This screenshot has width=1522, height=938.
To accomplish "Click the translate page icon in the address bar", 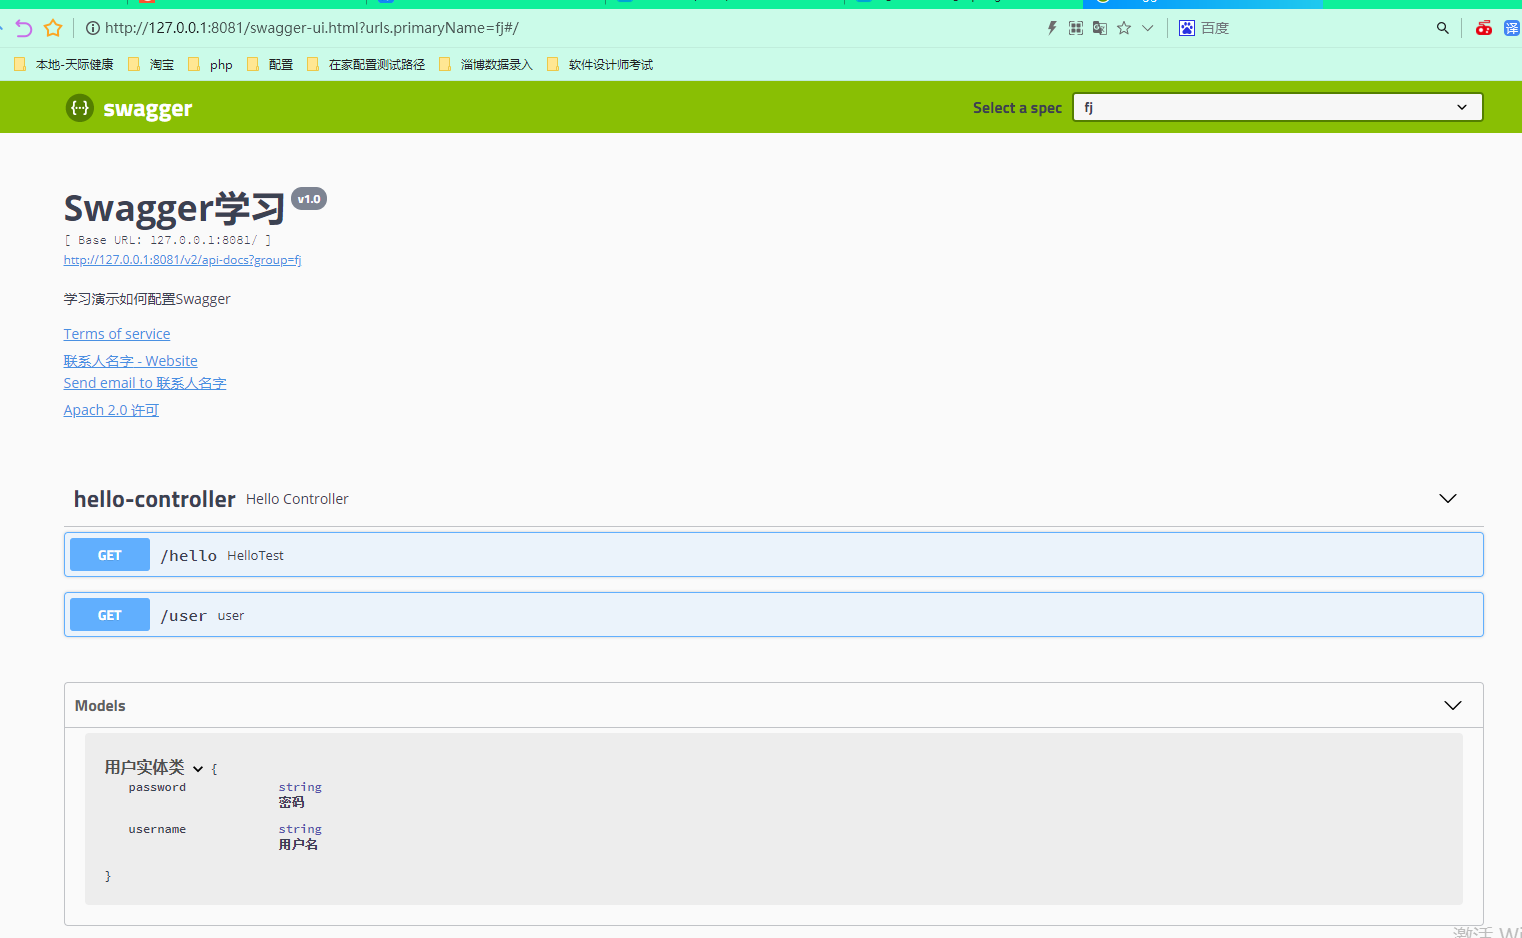I will pos(1100,28).
